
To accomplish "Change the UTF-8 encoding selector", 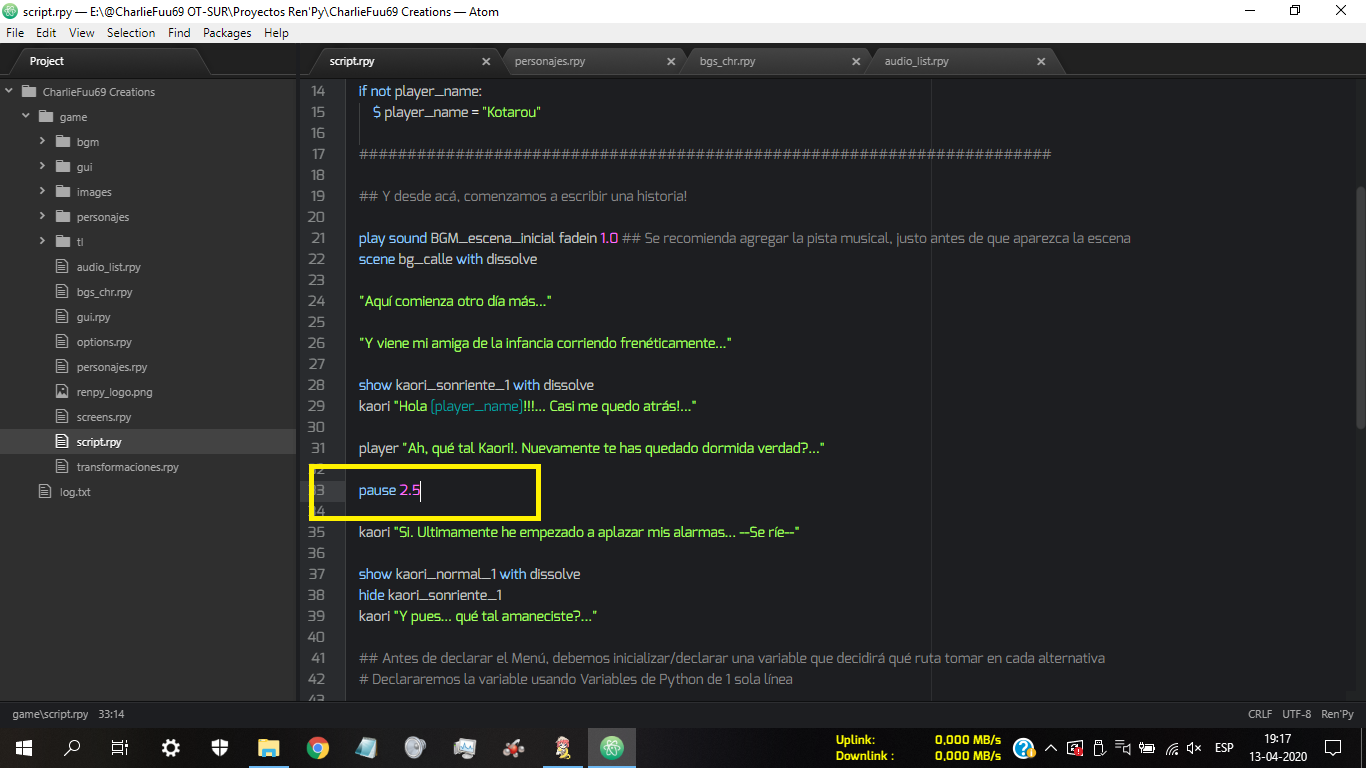I will 1296,714.
